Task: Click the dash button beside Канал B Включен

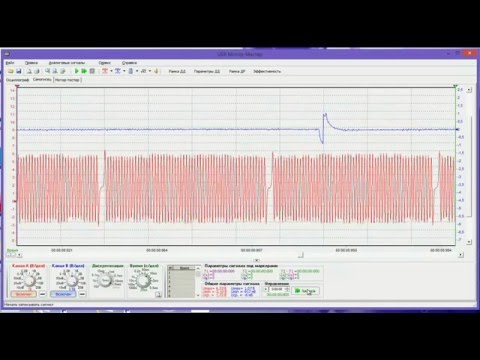Action: [82, 294]
